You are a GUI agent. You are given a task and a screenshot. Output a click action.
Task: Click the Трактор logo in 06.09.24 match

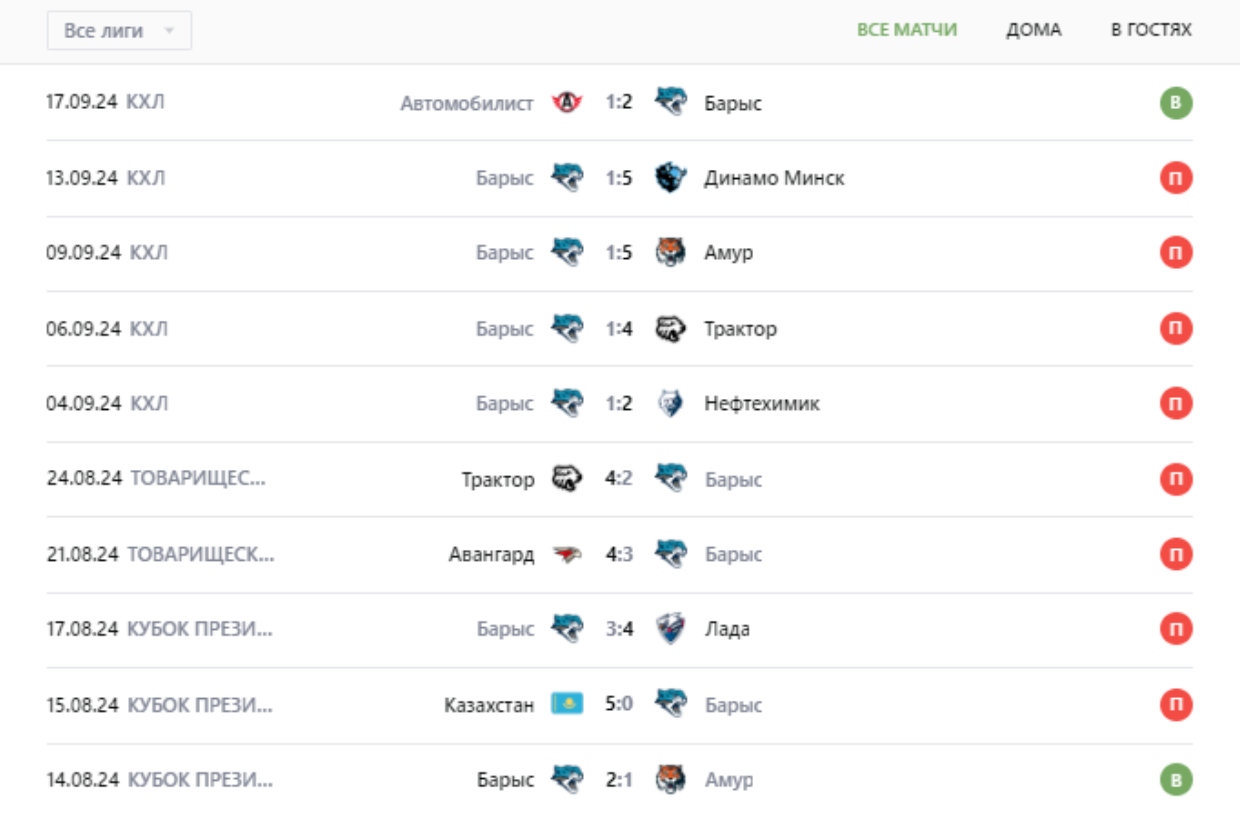click(670, 329)
